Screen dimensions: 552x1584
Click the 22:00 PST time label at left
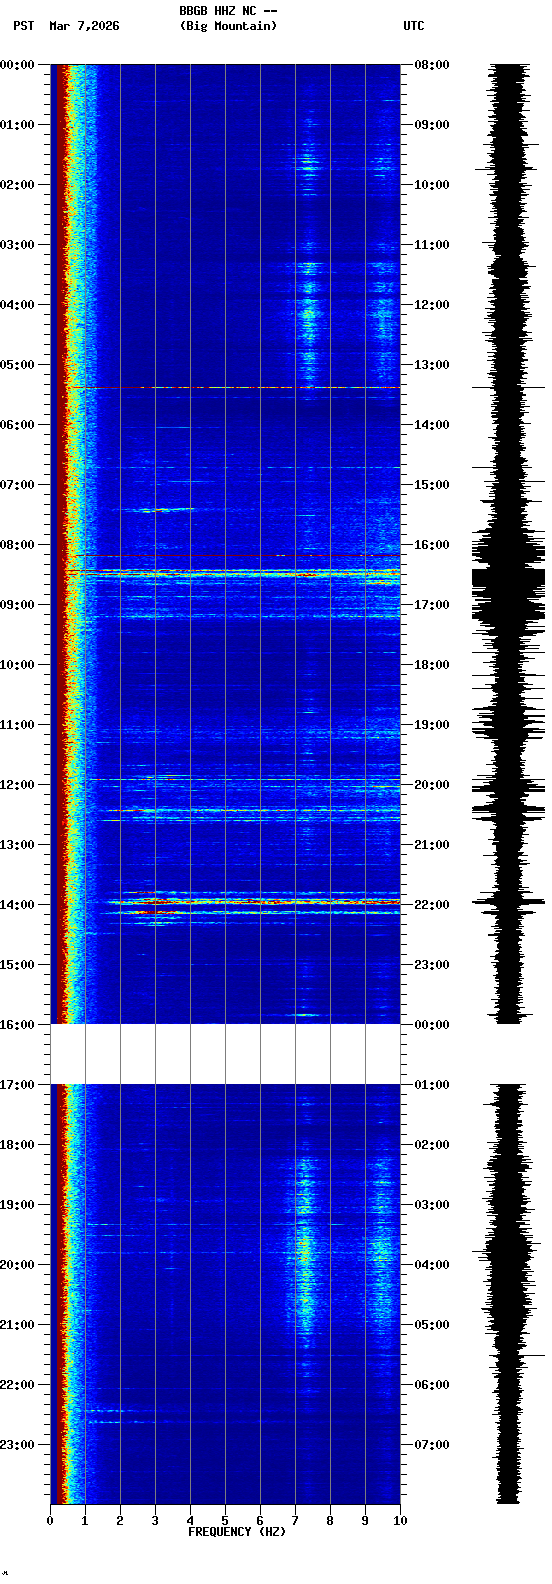click(x=17, y=1385)
